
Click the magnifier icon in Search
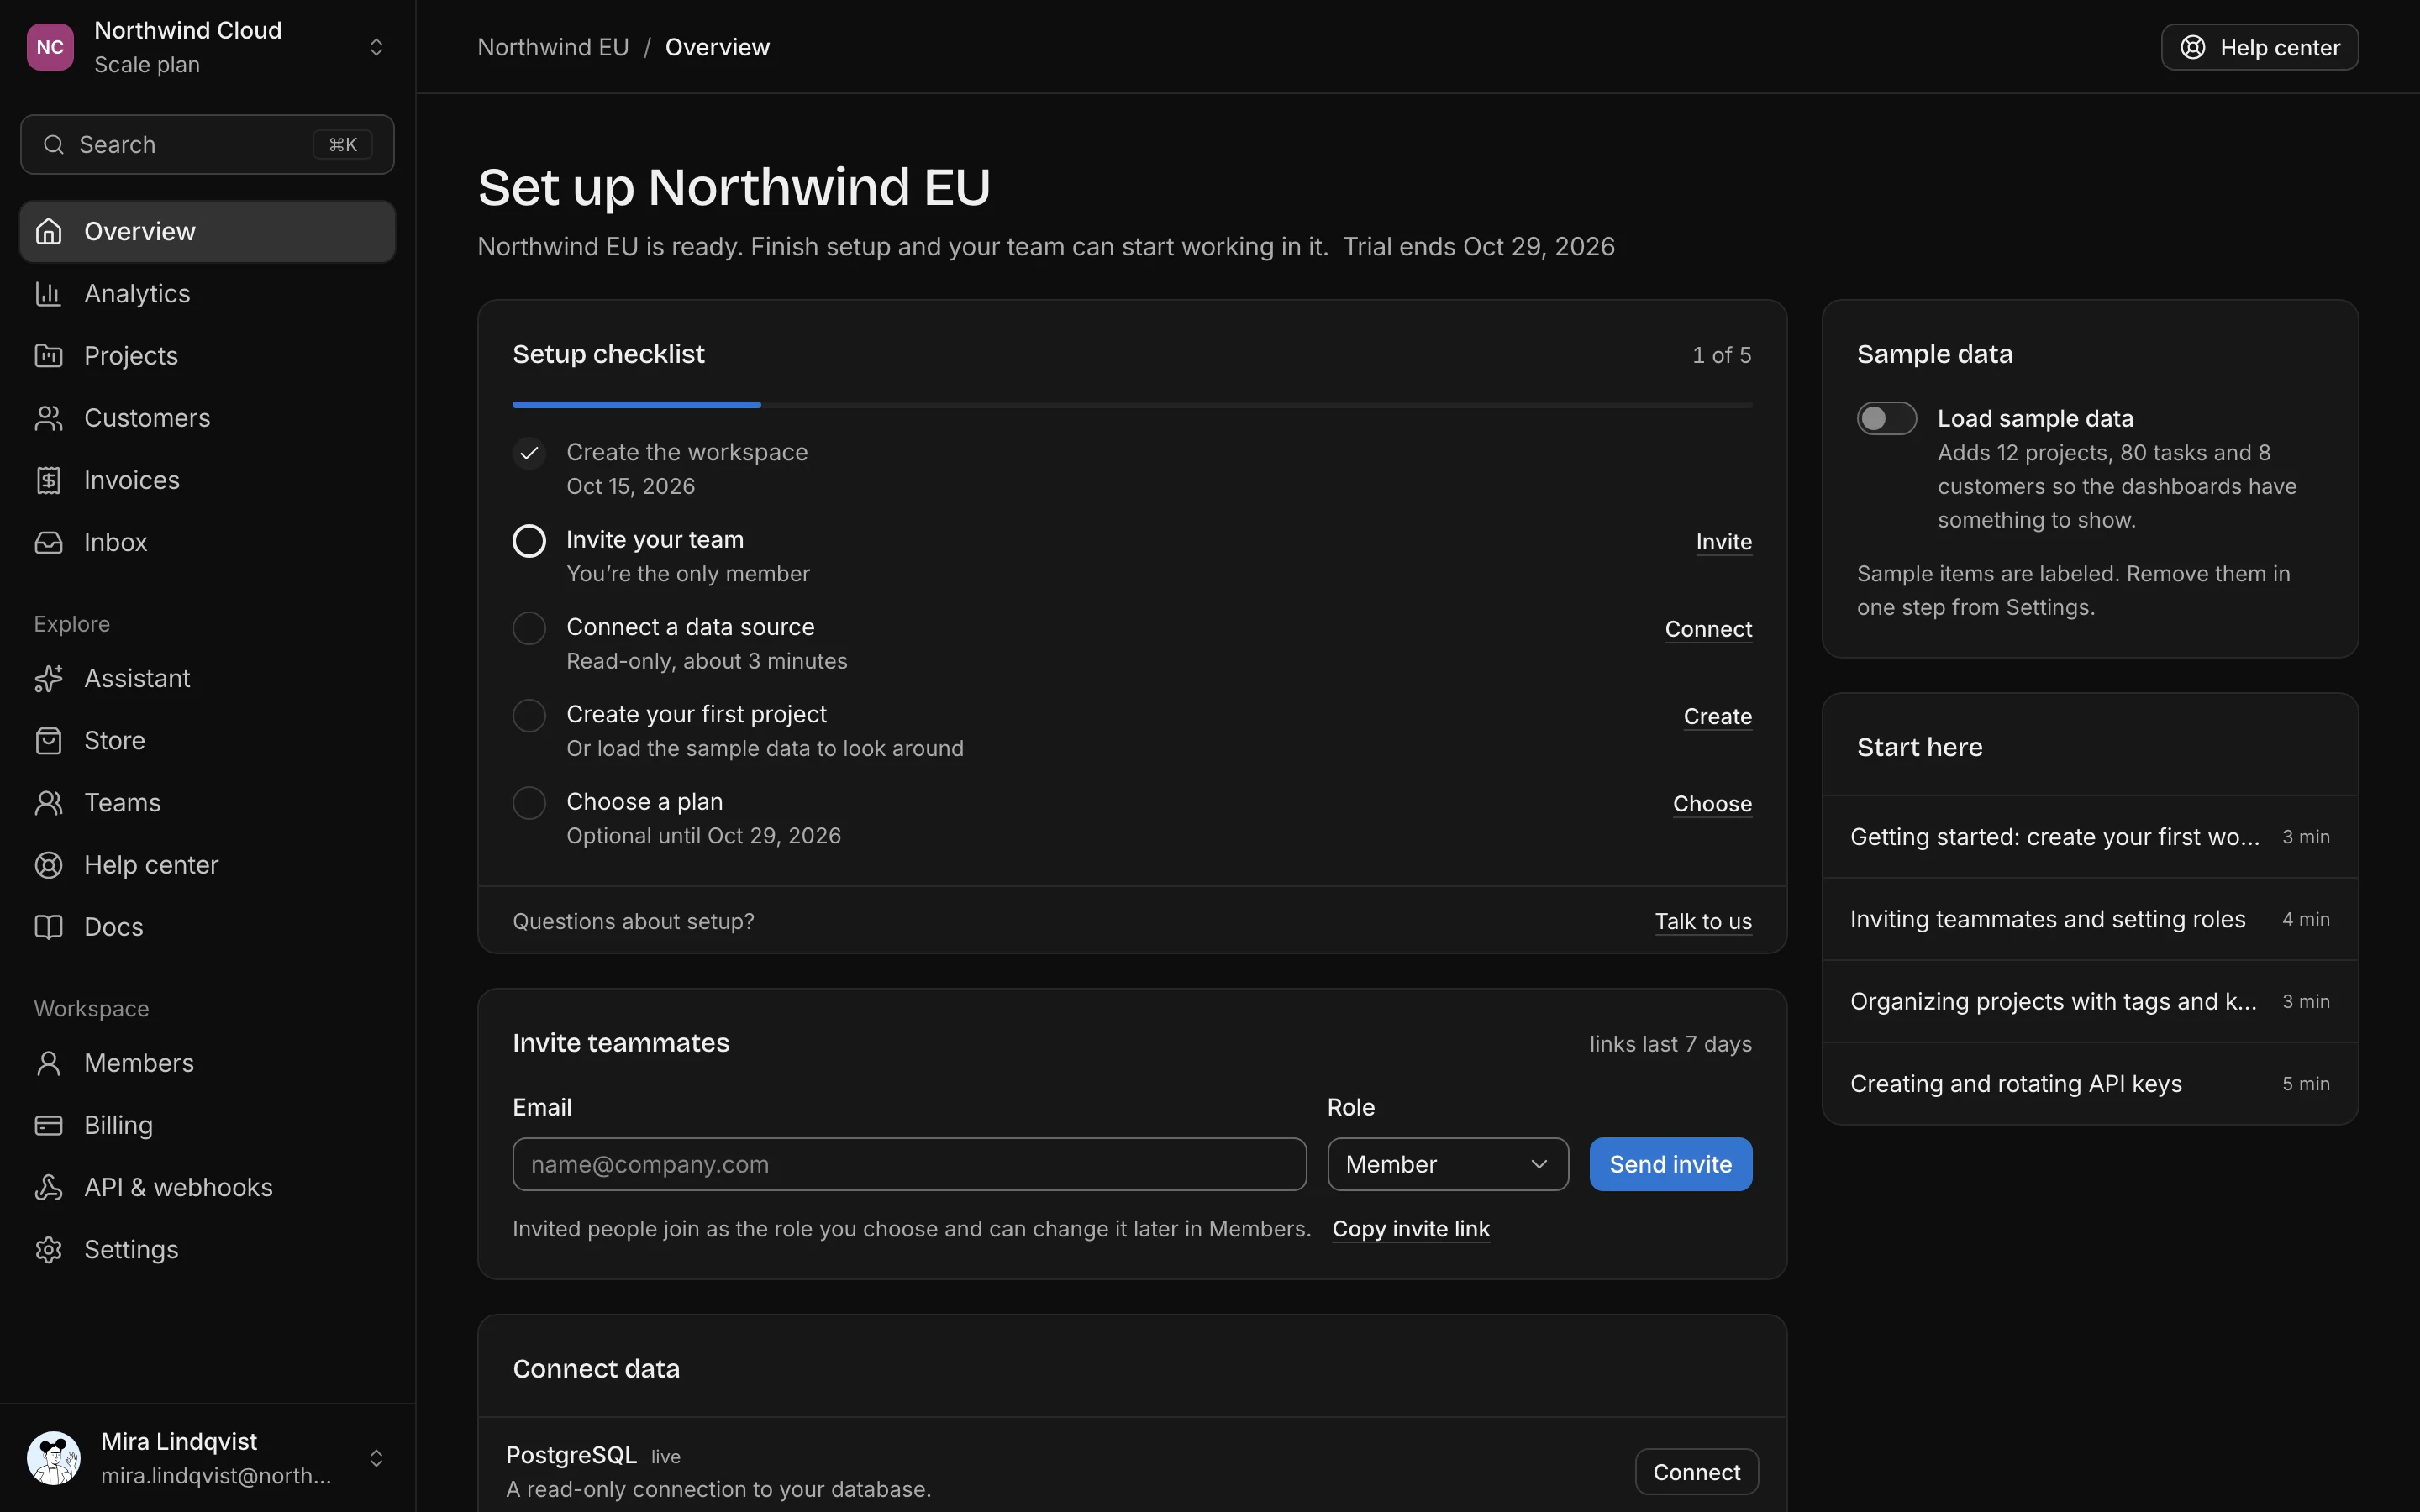coord(54,145)
